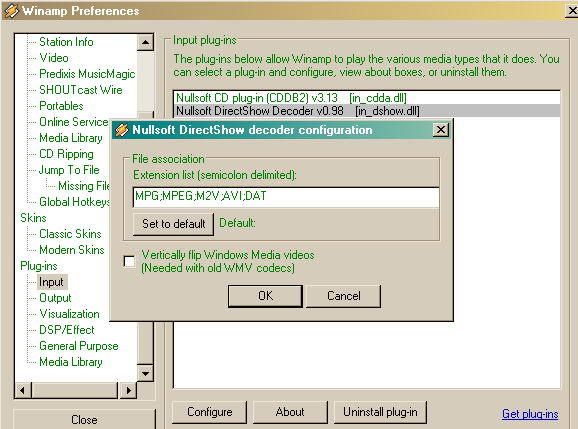Open the Output plug-ins page

pyautogui.click(x=55, y=298)
